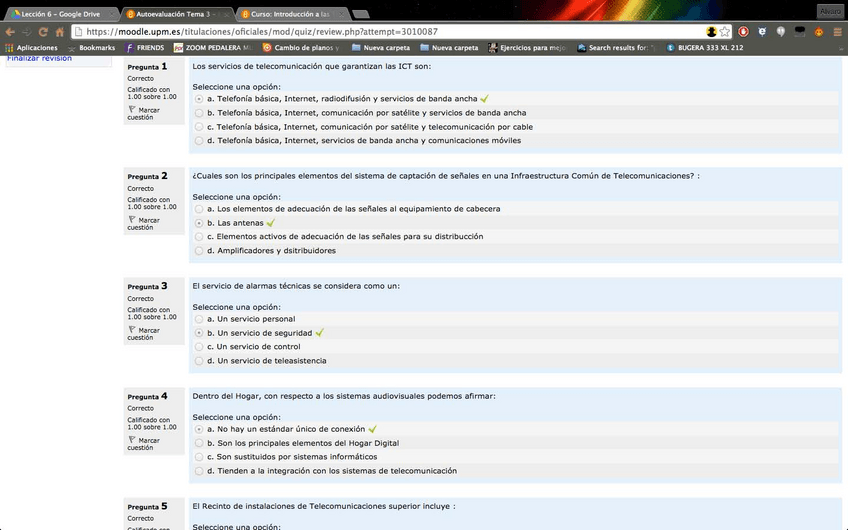848x530 pixels.
Task: Click the flag icon for Pregunta 2
Action: pos(131,219)
